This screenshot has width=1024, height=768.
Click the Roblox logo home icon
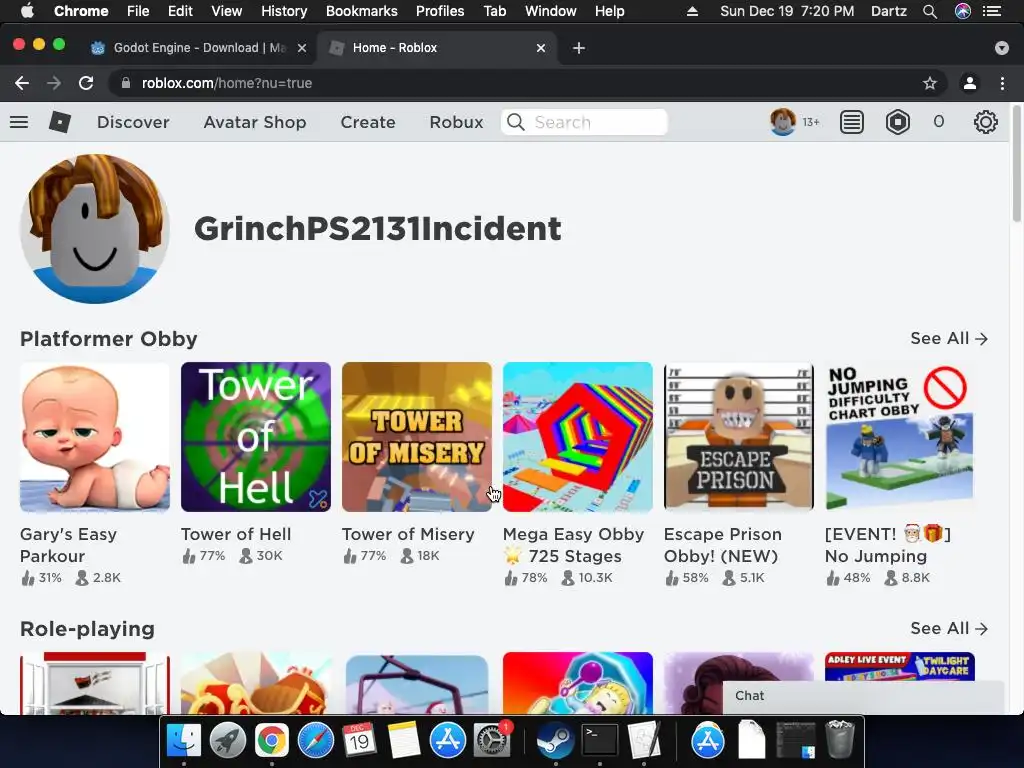click(59, 122)
